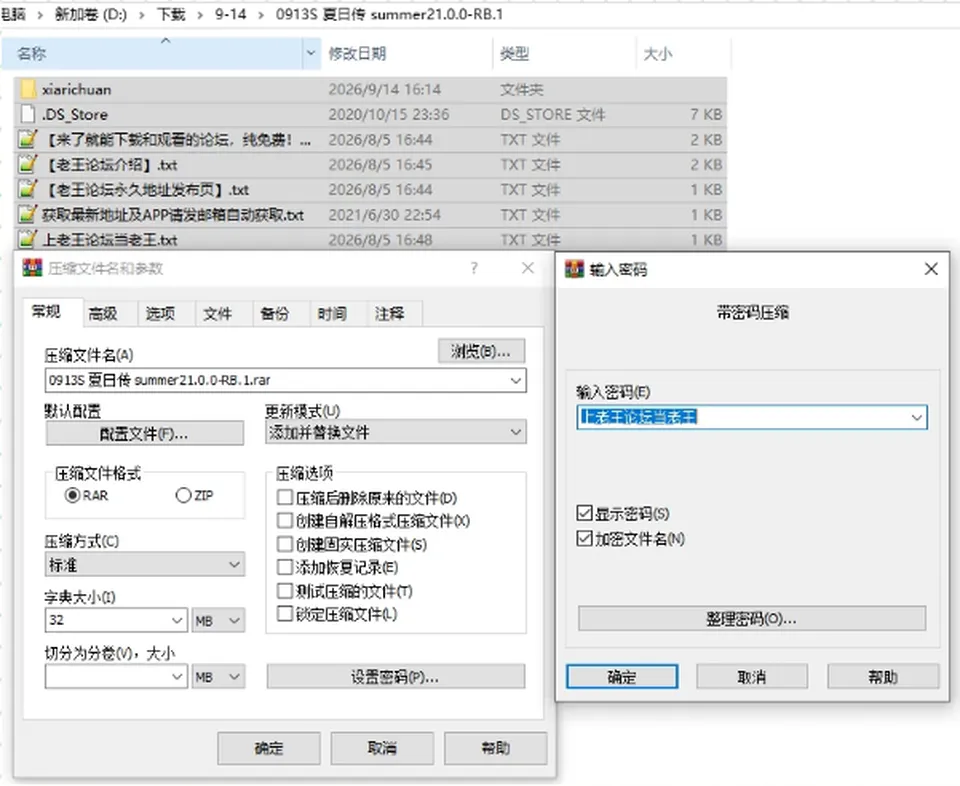Select the .DS_Store file name

tap(75, 114)
